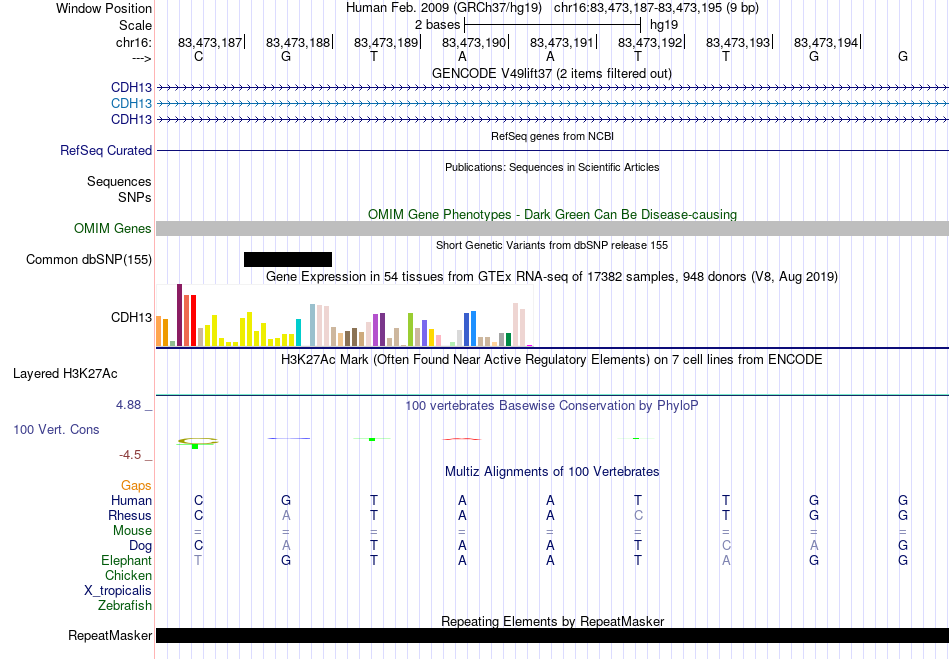Click 'Multiz Alignments of 100 Vertebrates' title
Screen dimensions: 950x659
point(552,471)
